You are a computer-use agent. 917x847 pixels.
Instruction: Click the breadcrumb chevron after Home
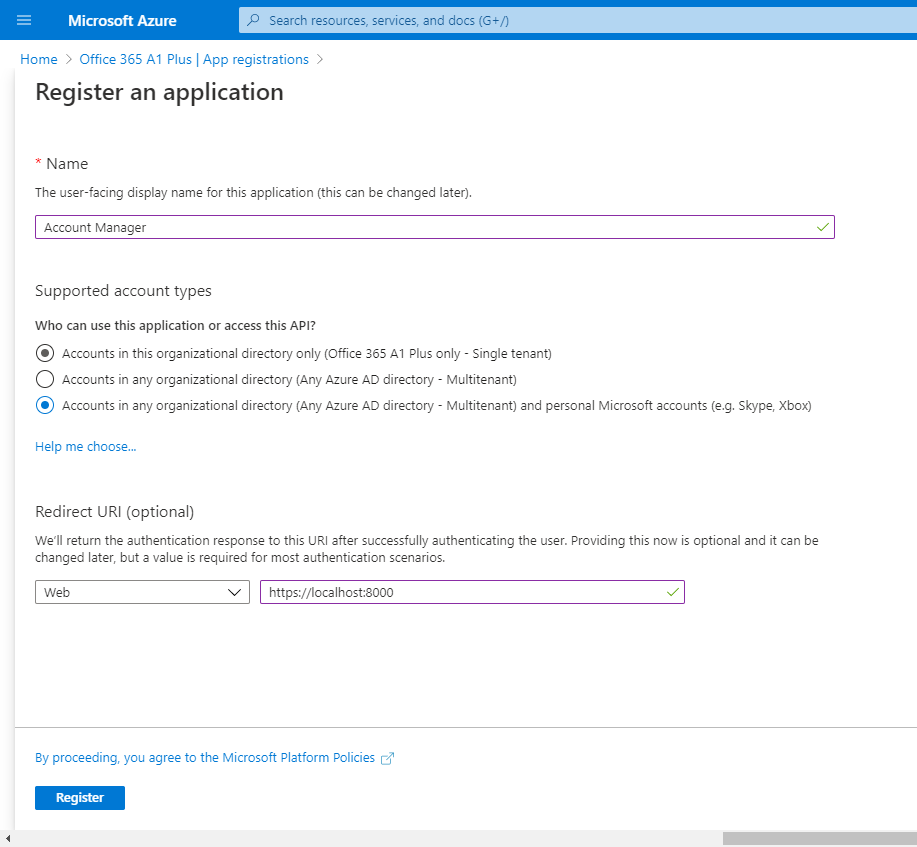[68, 60]
